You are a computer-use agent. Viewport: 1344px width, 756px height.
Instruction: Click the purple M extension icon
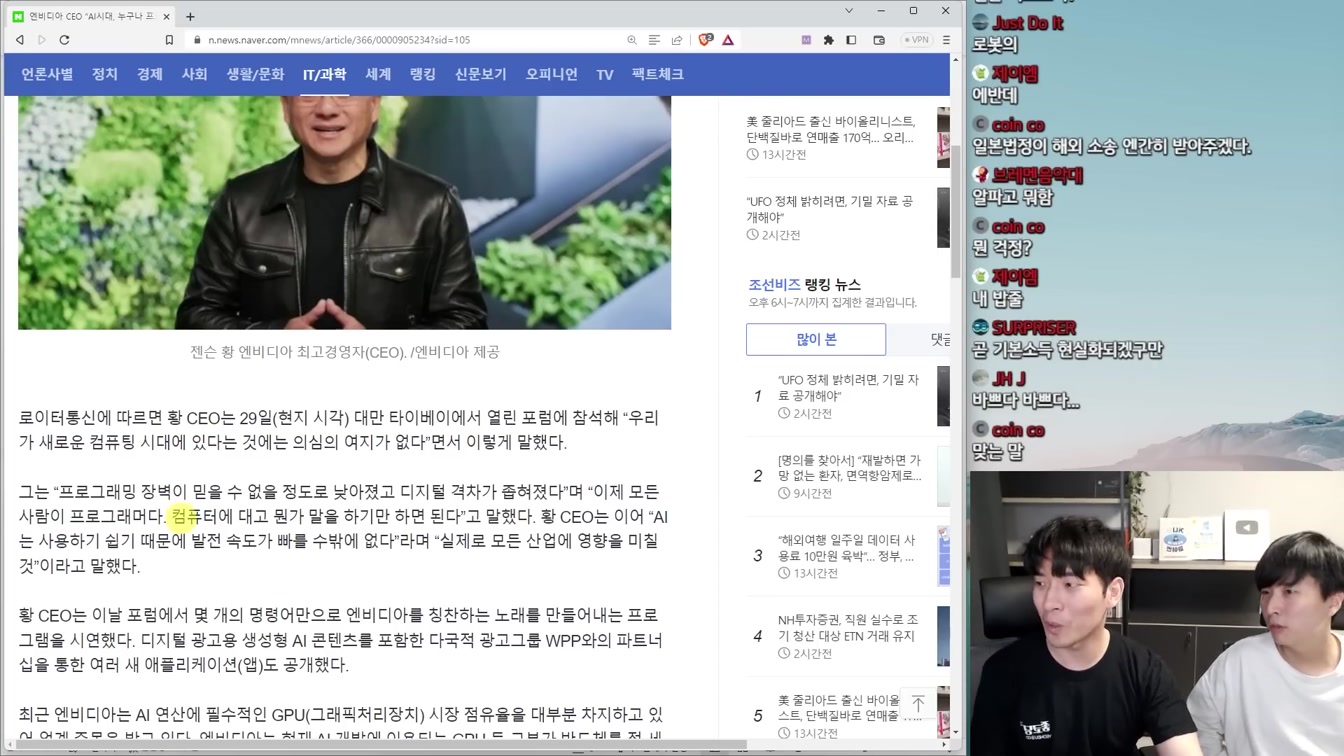coord(806,40)
